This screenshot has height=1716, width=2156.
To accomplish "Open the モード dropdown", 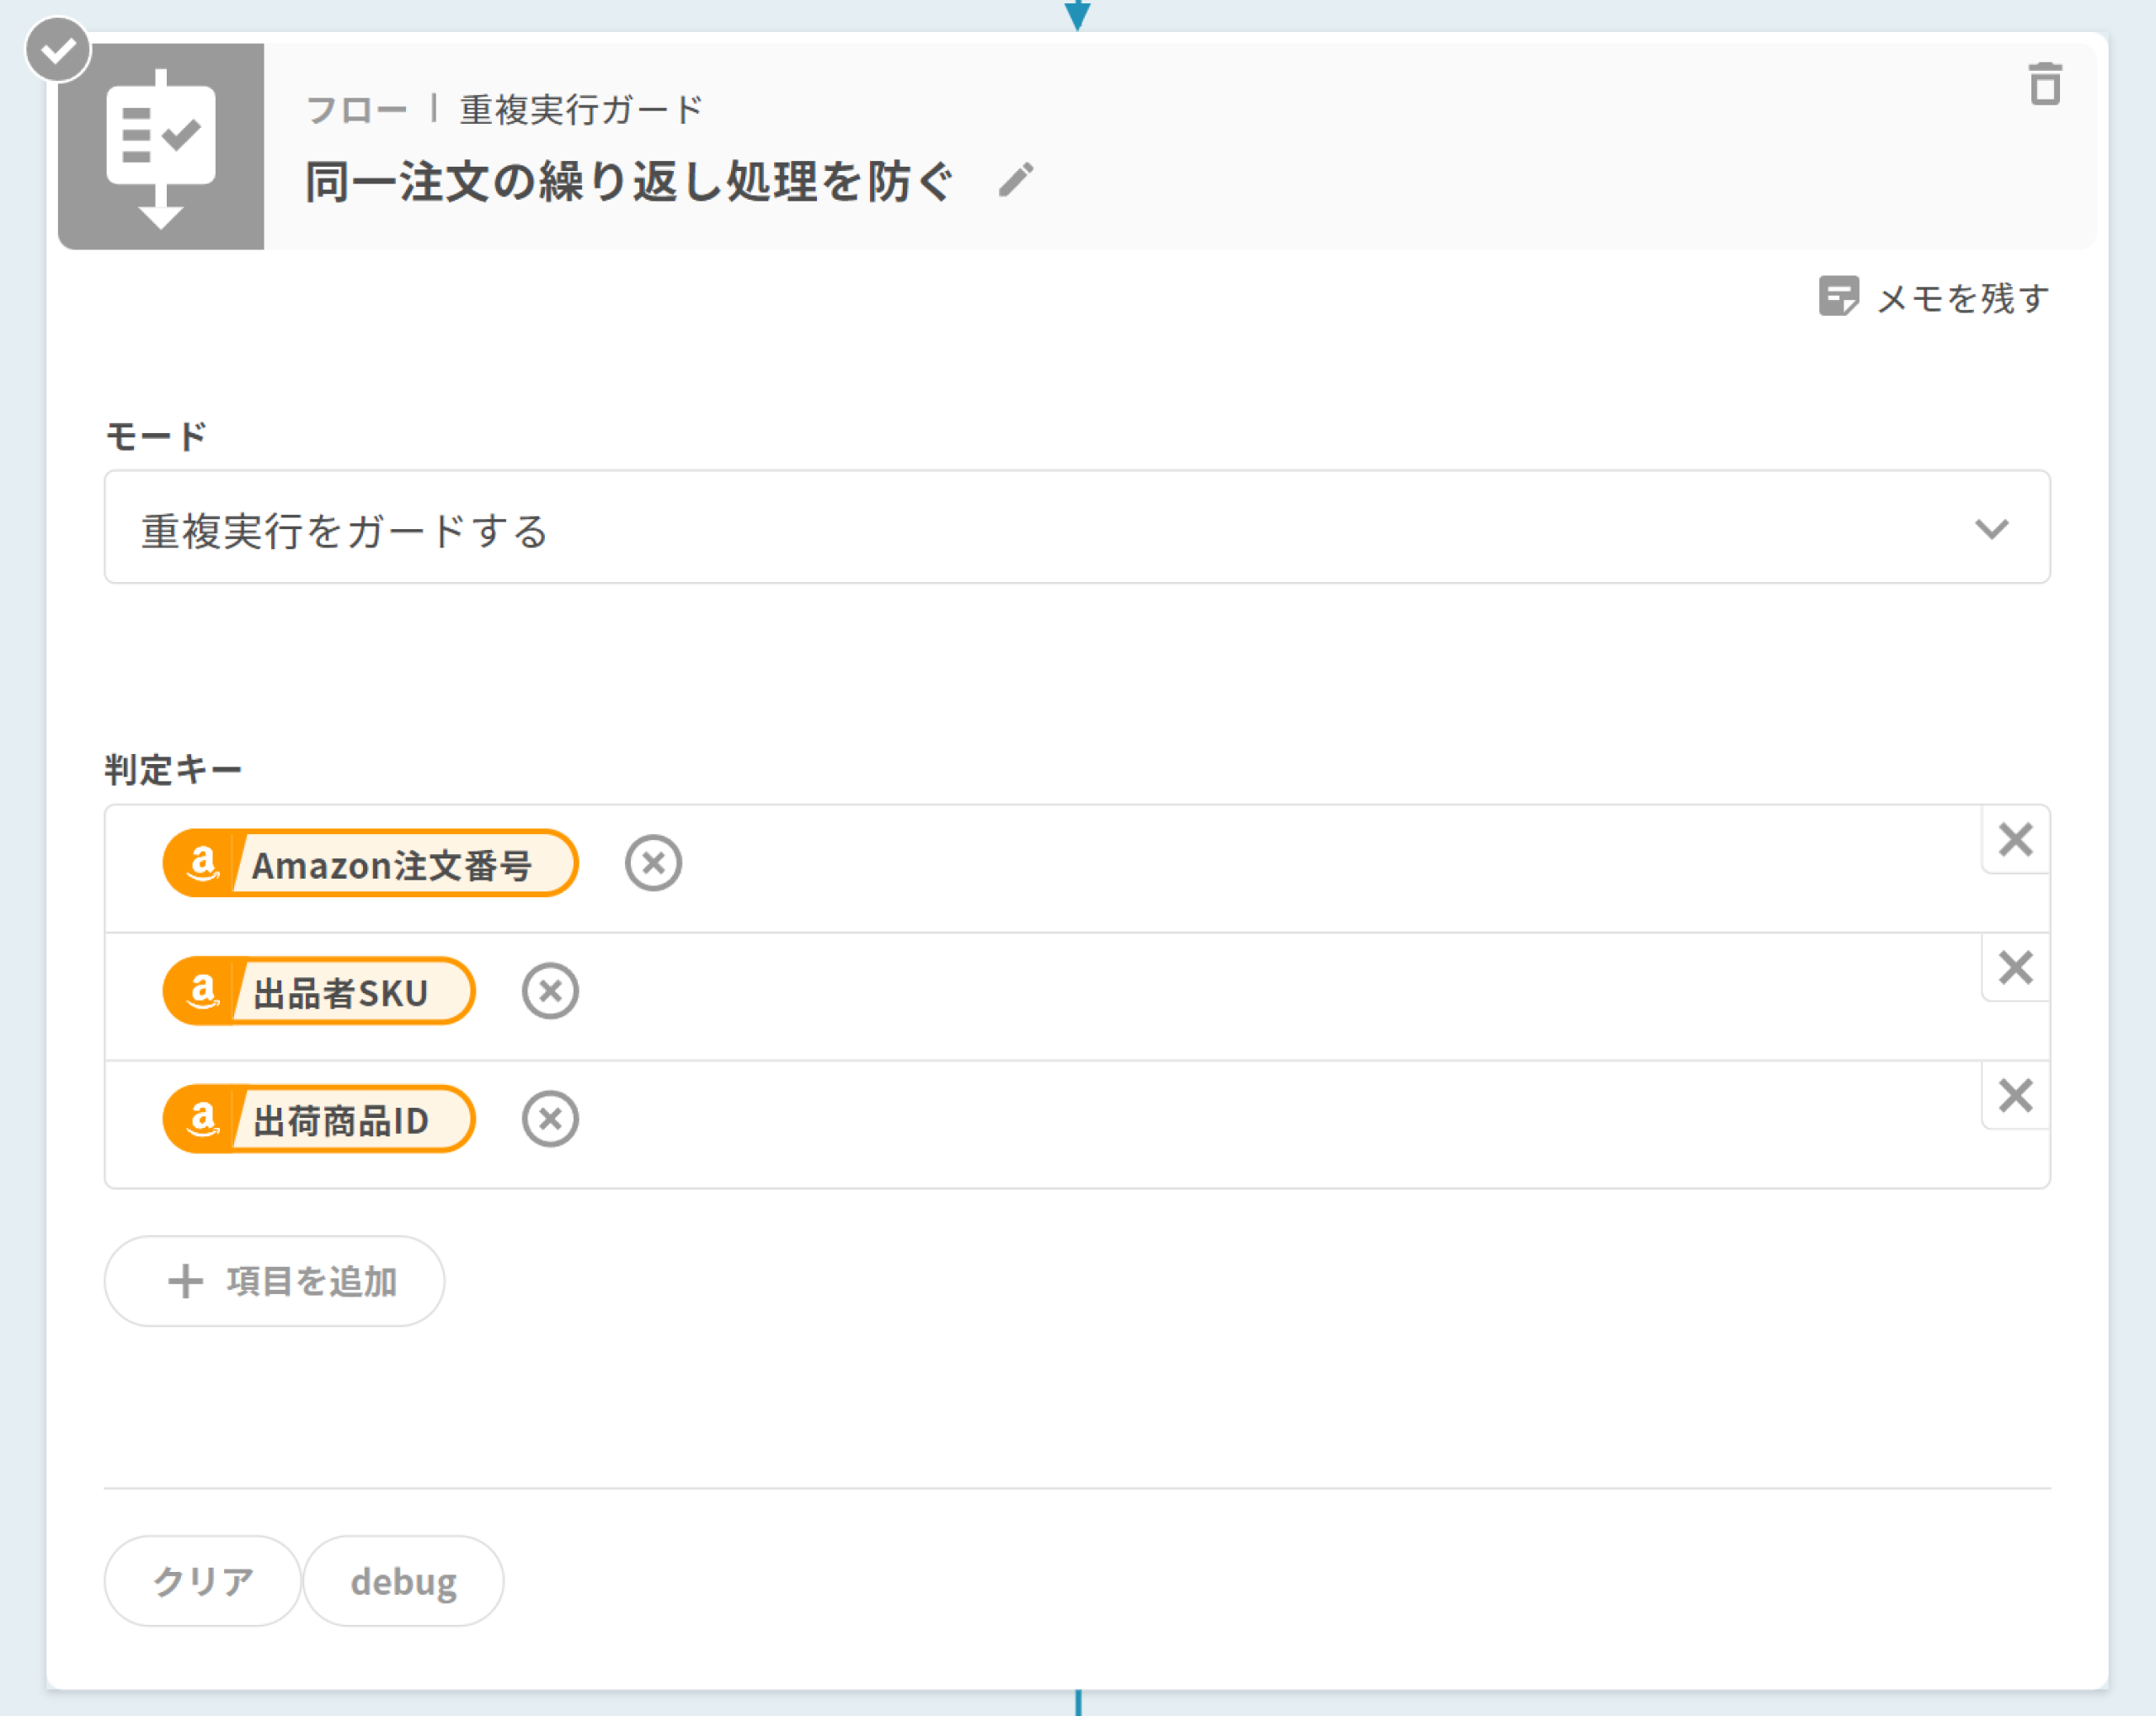I will click(x=1076, y=528).
